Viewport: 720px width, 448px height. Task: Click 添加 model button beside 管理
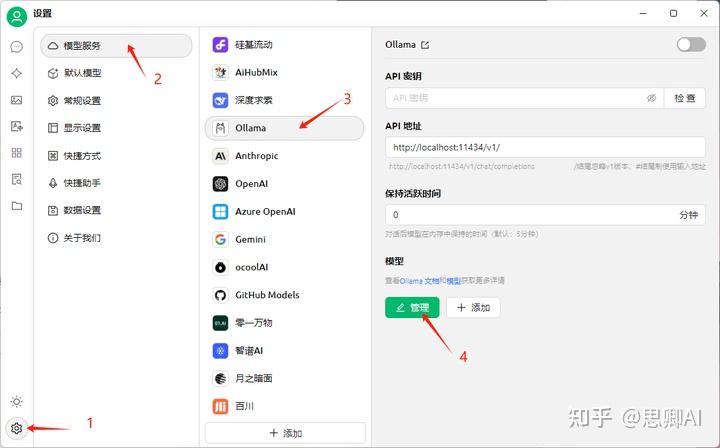(473, 308)
